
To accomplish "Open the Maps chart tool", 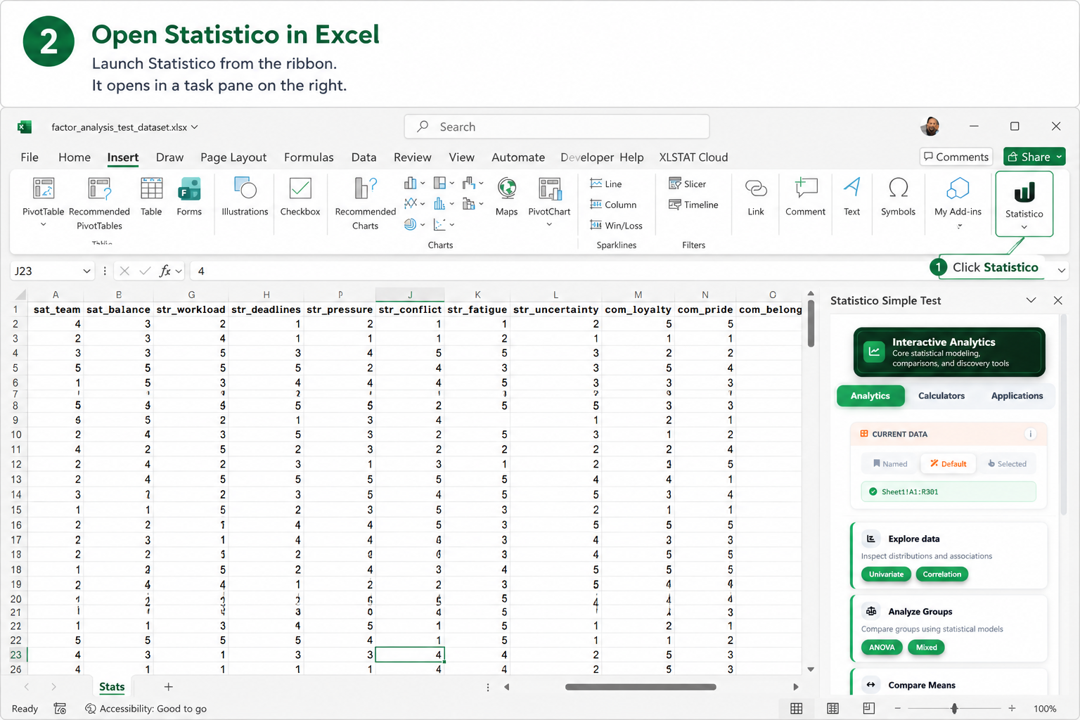I will coord(506,197).
